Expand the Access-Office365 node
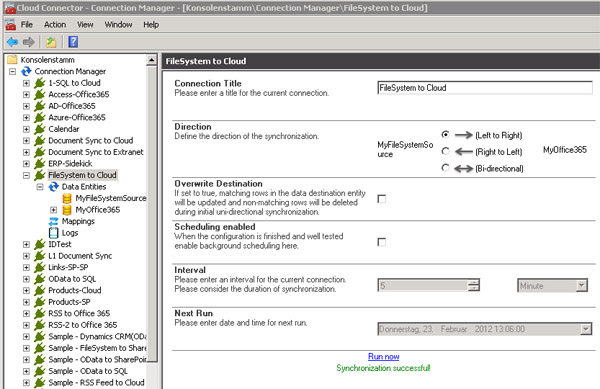 click(x=26, y=94)
